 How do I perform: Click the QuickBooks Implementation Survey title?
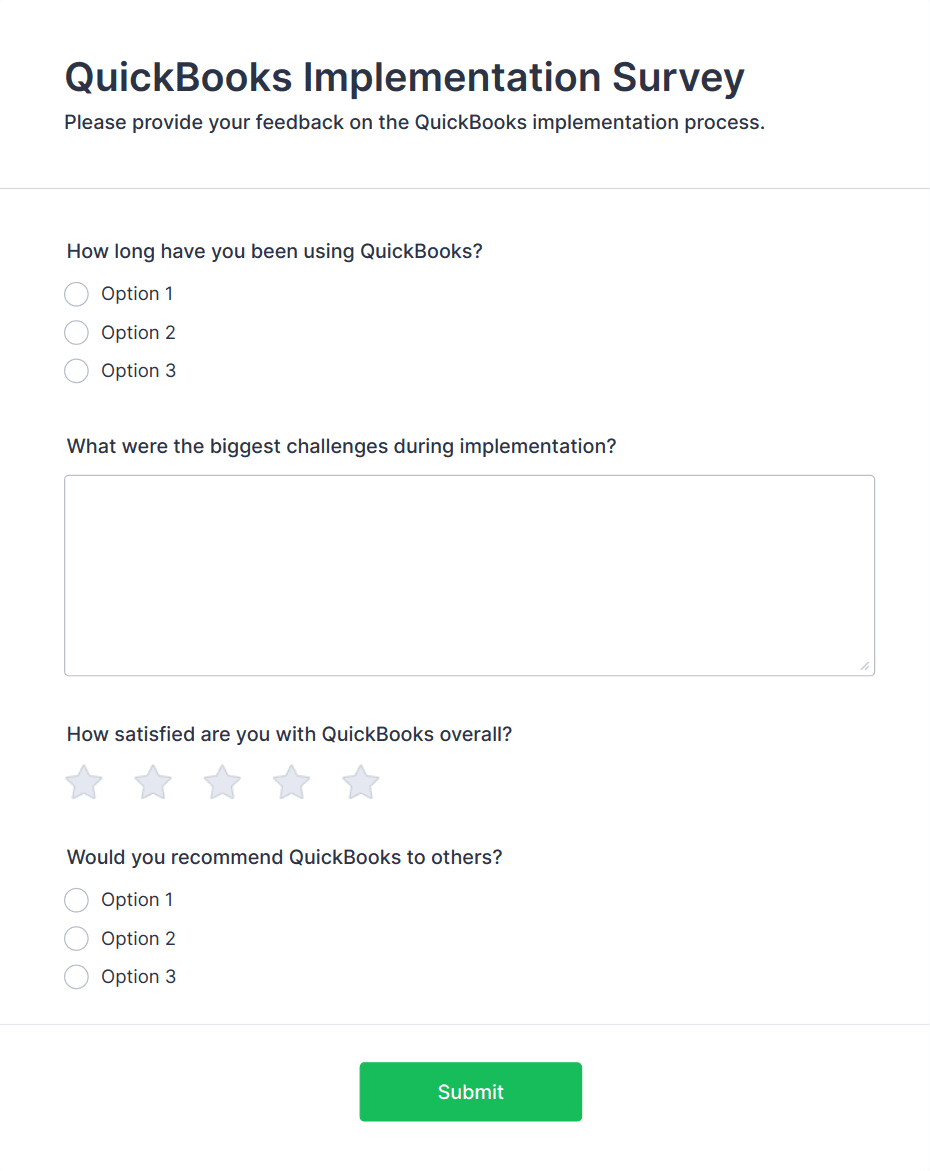click(x=404, y=78)
